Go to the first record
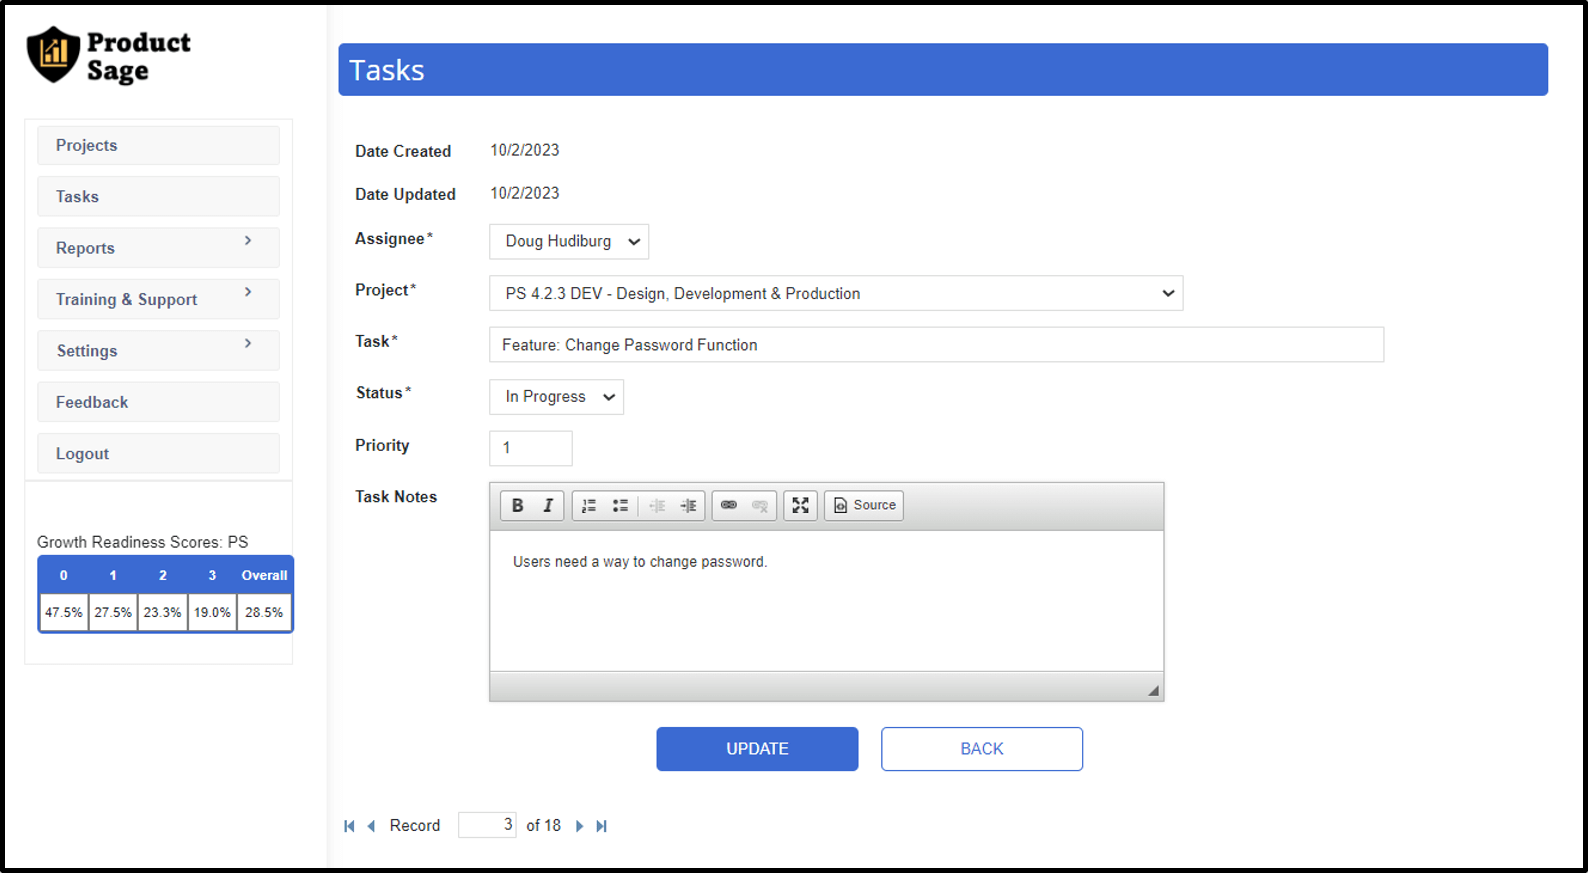 point(349,826)
